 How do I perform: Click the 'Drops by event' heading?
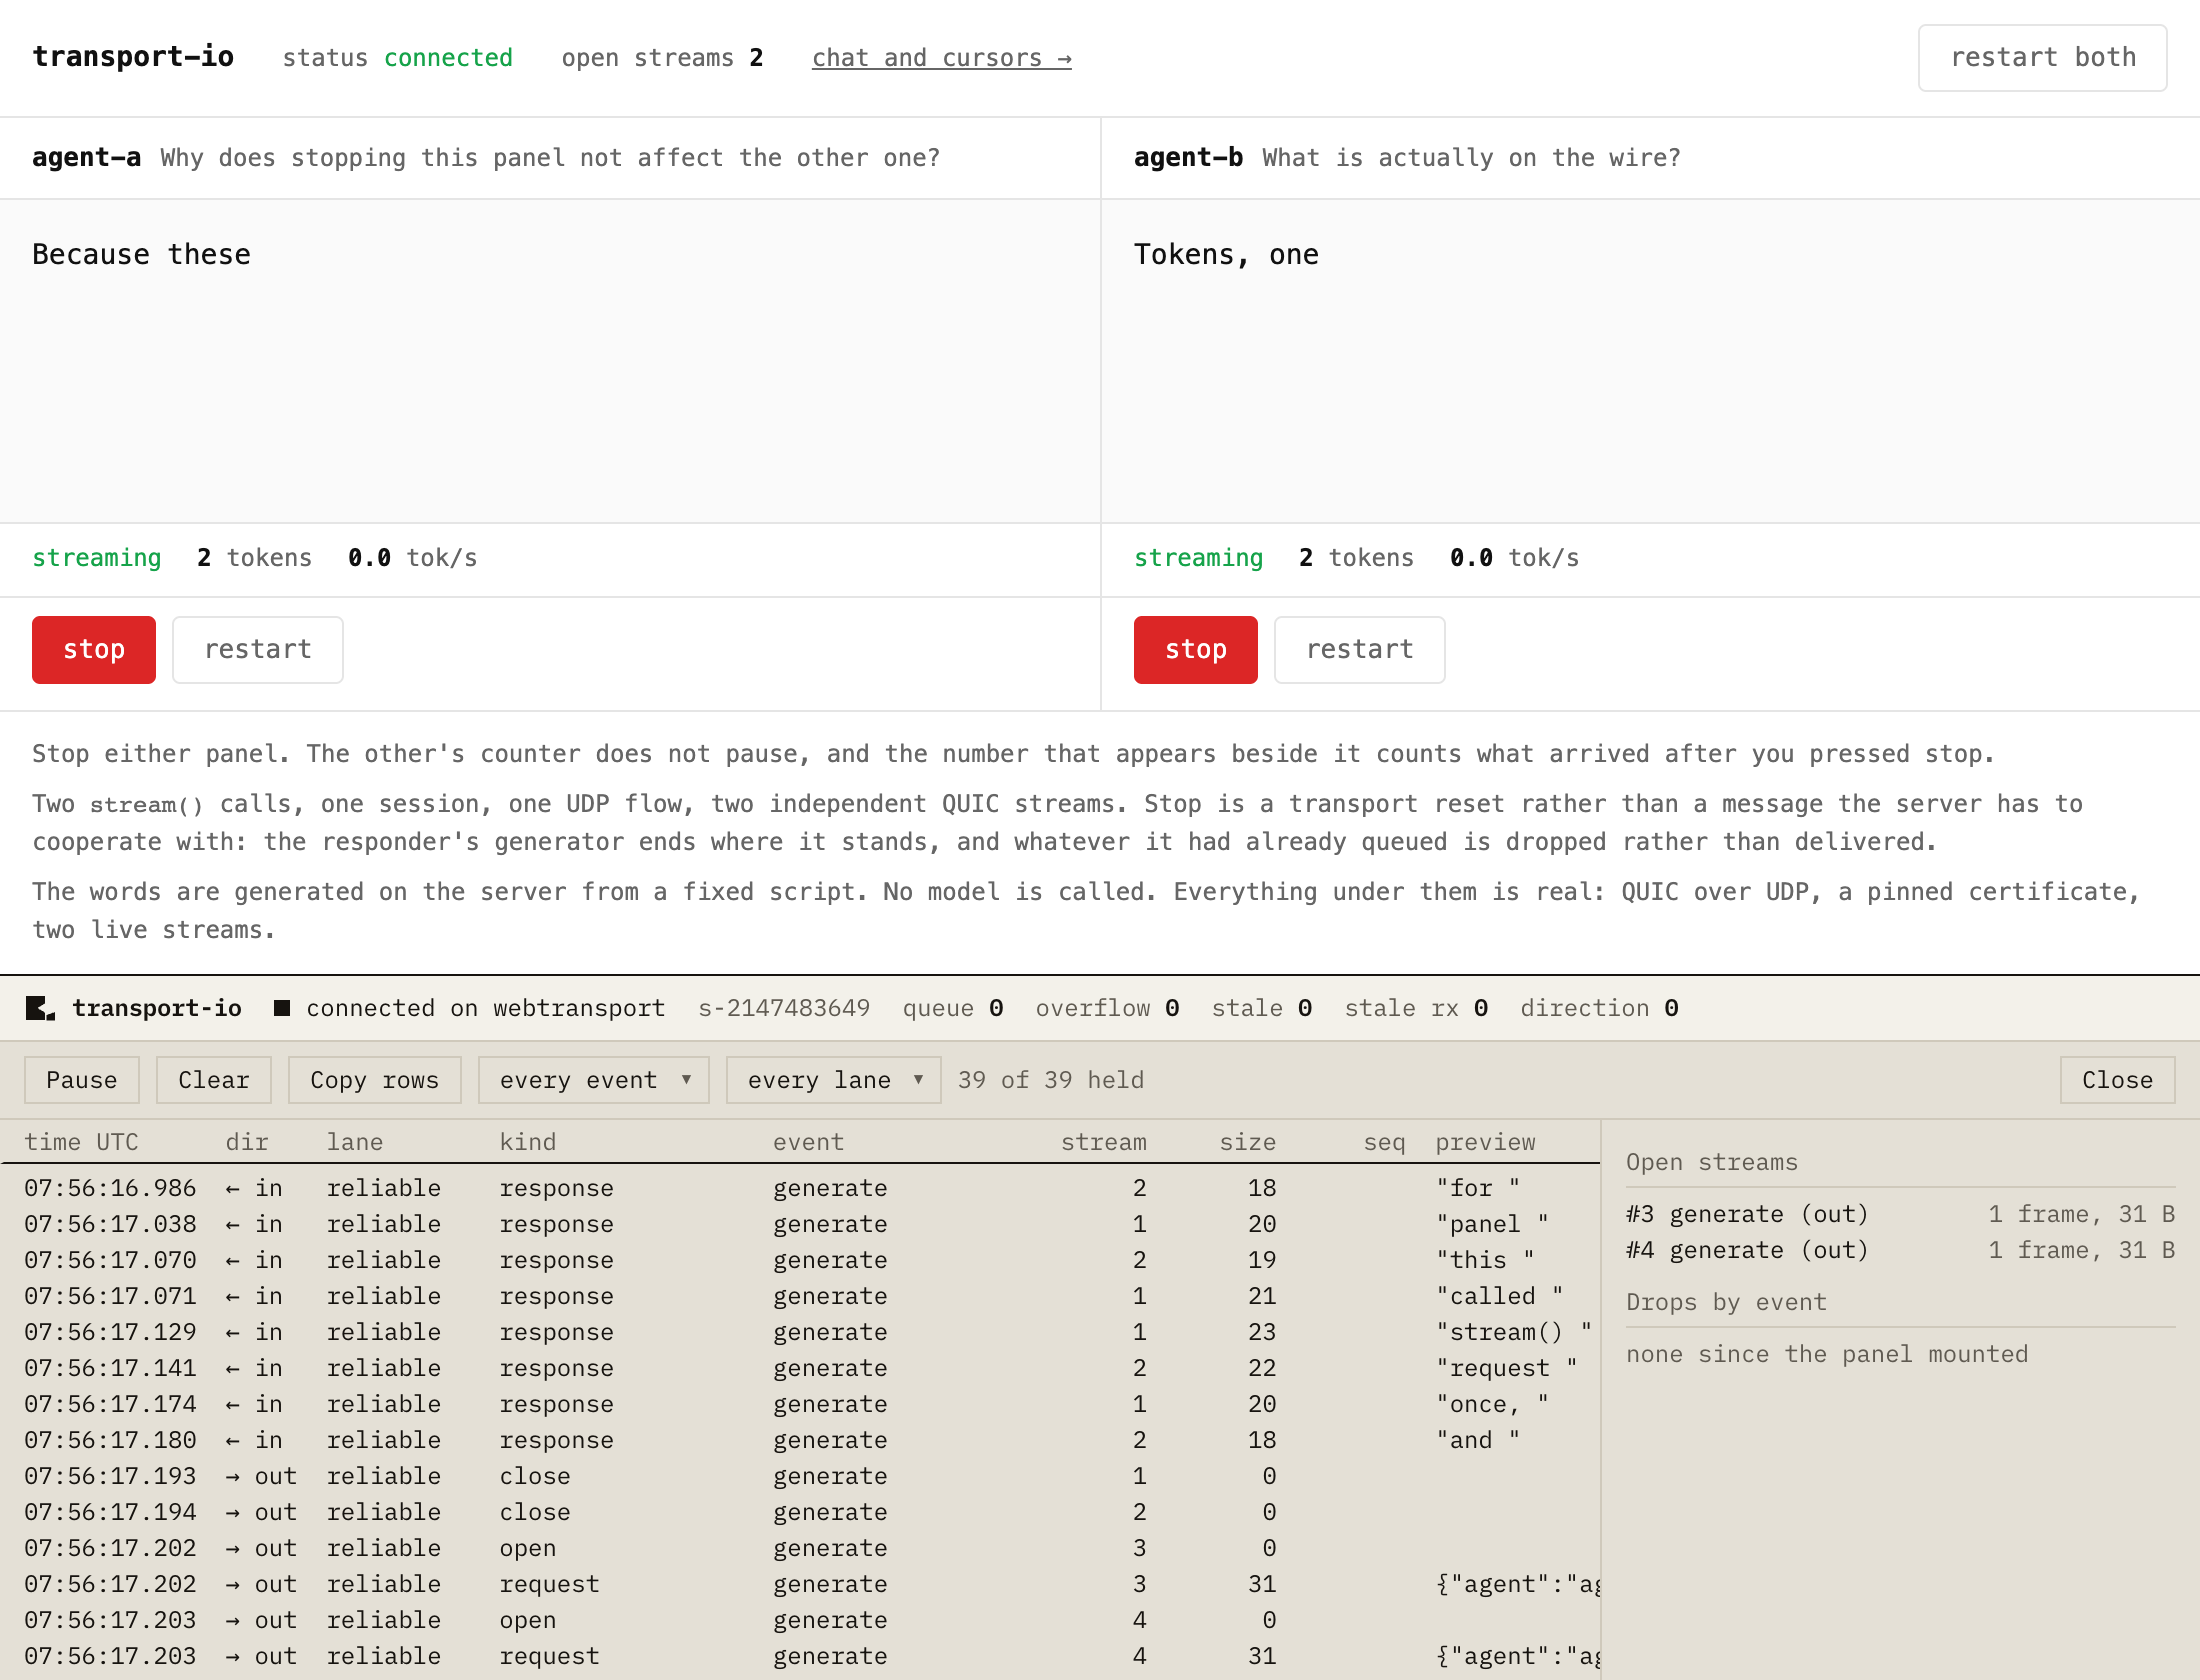tap(1726, 1302)
